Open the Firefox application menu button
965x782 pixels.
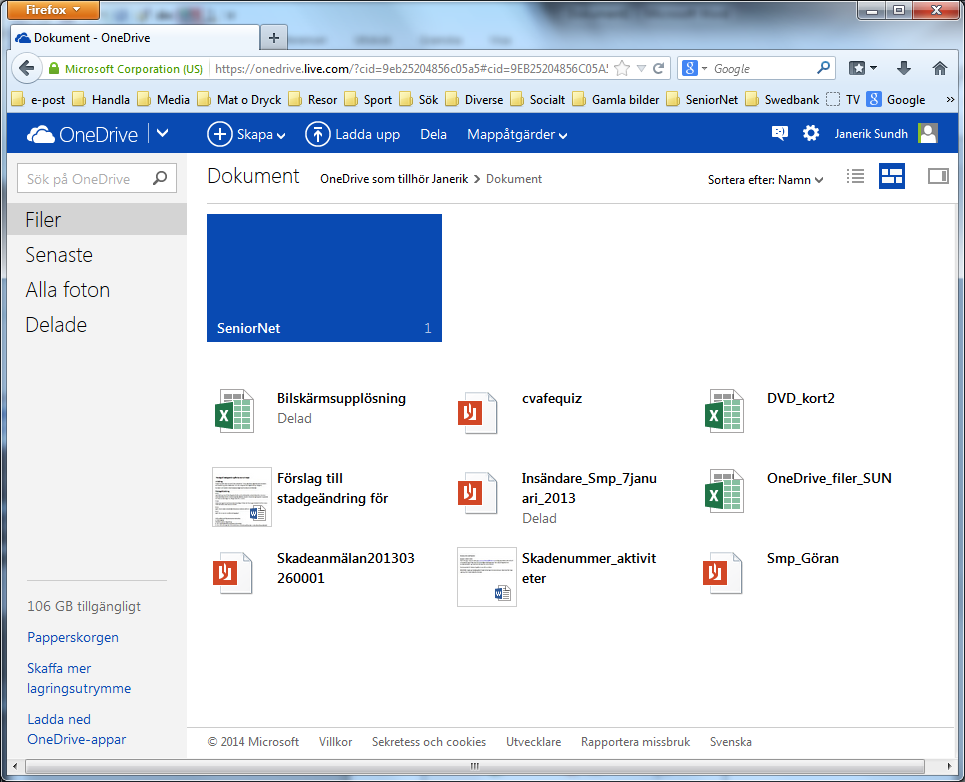coord(54,10)
